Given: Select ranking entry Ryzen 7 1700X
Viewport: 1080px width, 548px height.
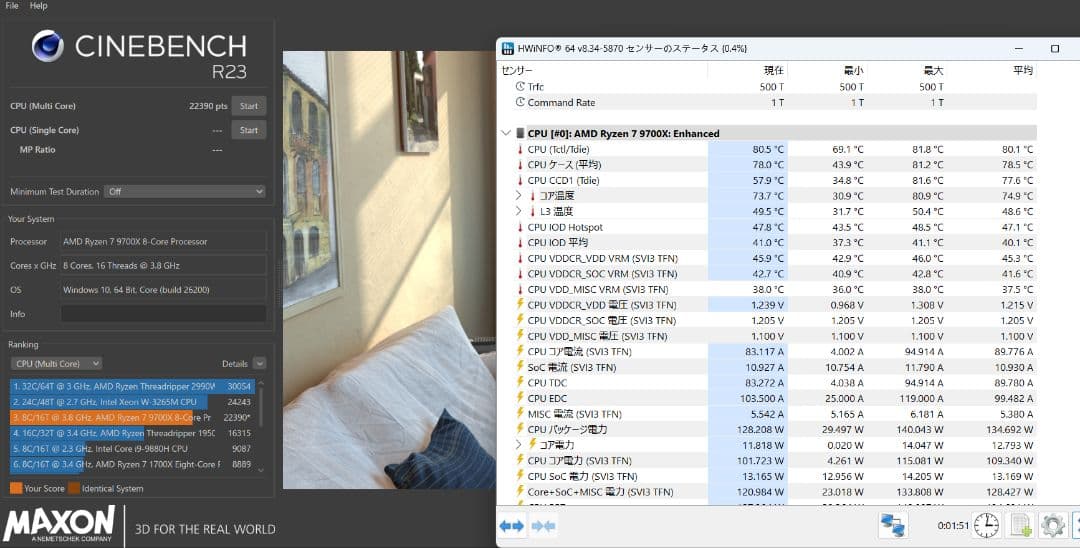Looking at the screenshot, I should [132, 465].
